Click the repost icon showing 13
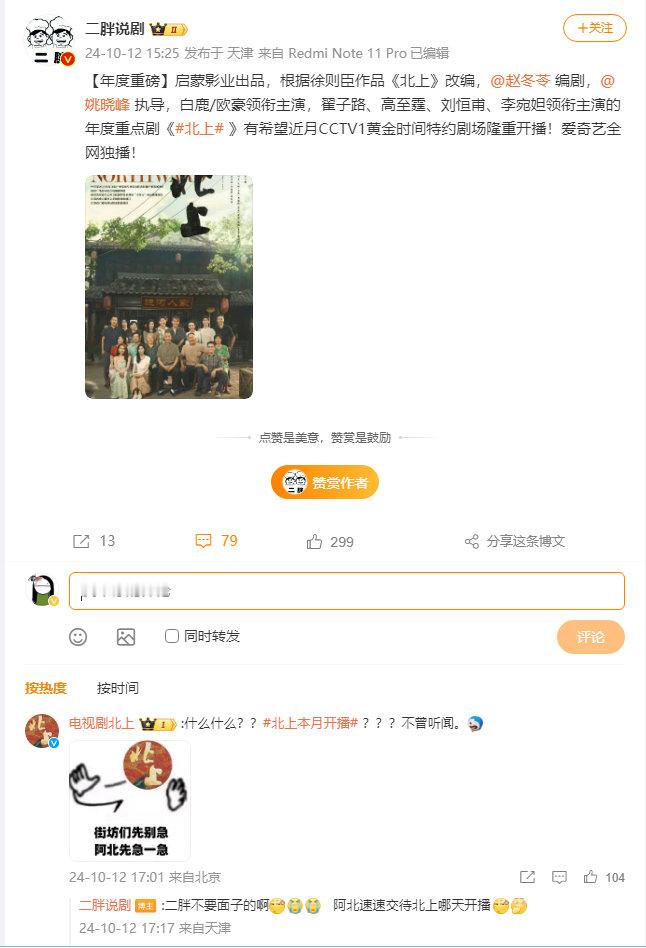Image resolution: width=646 pixels, height=948 pixels. coord(81,541)
